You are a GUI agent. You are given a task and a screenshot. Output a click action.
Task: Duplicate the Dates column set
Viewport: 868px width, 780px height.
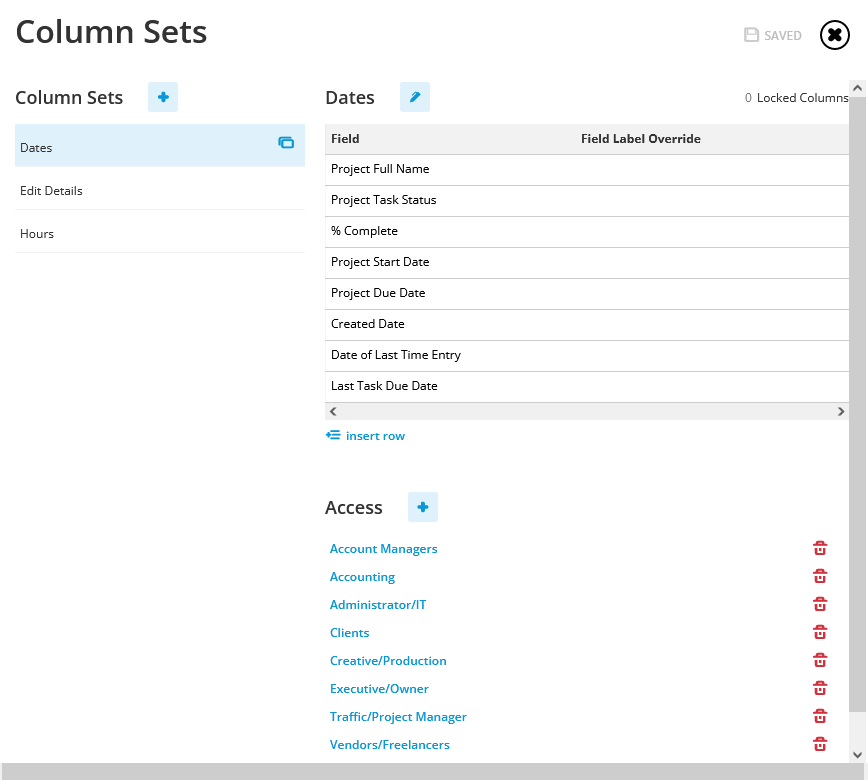(286, 143)
